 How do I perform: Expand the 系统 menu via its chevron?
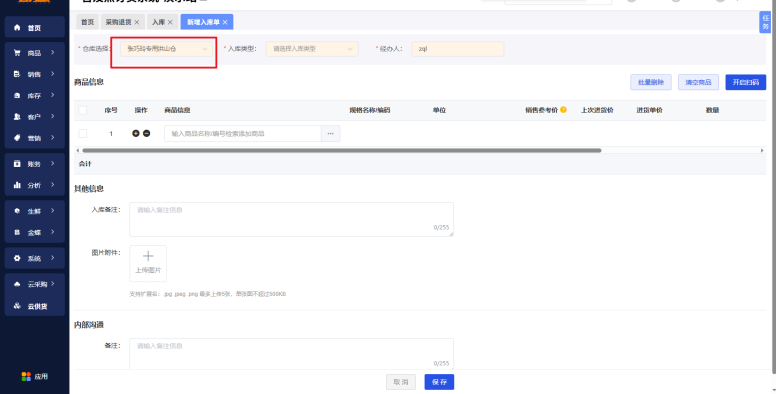click(x=52, y=258)
